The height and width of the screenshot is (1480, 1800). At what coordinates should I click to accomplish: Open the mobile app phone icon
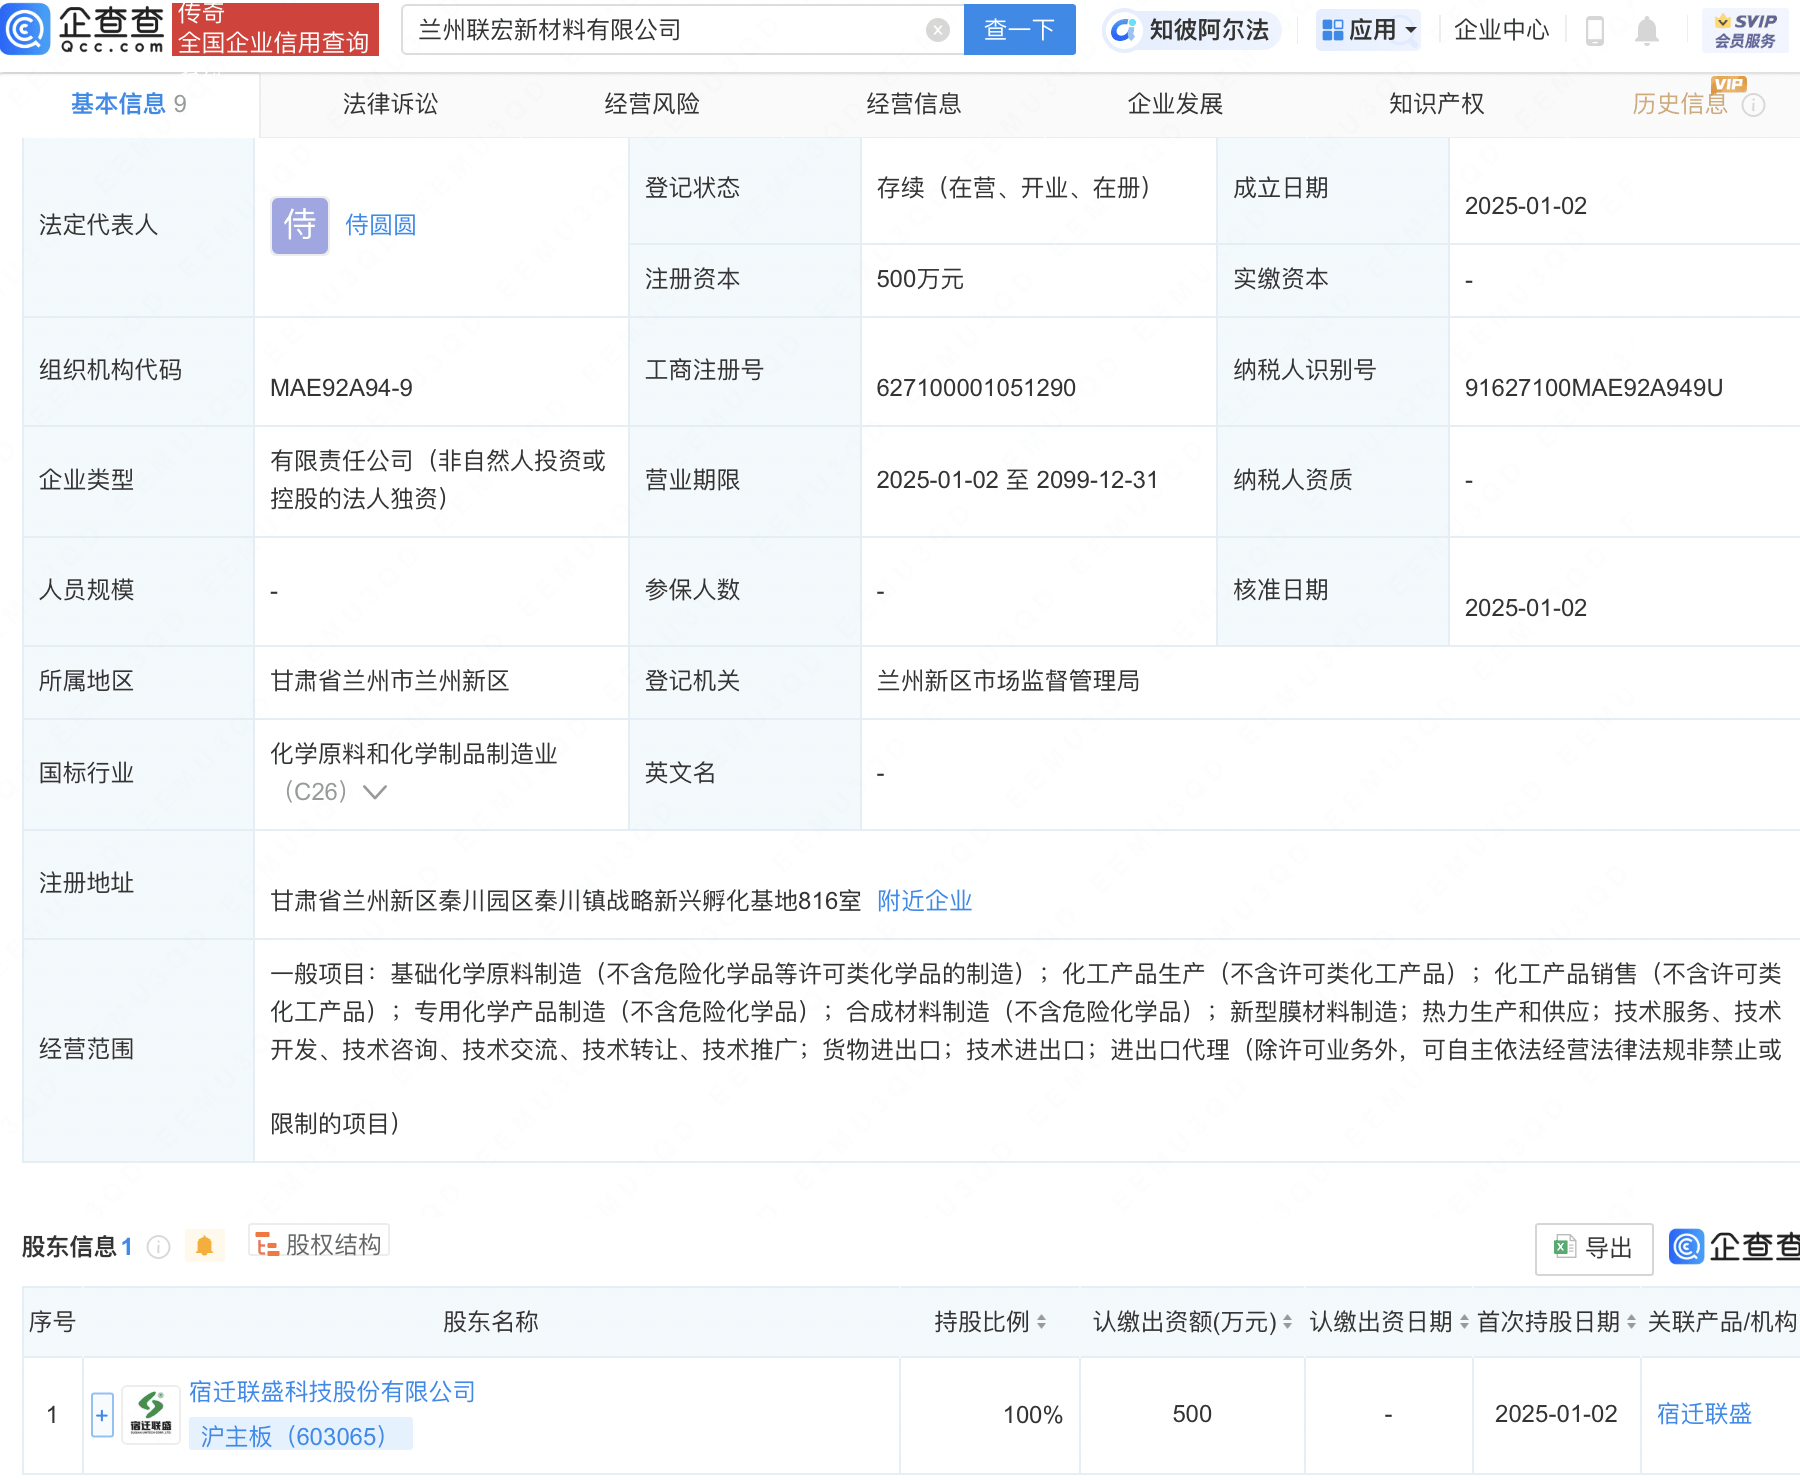(1595, 31)
